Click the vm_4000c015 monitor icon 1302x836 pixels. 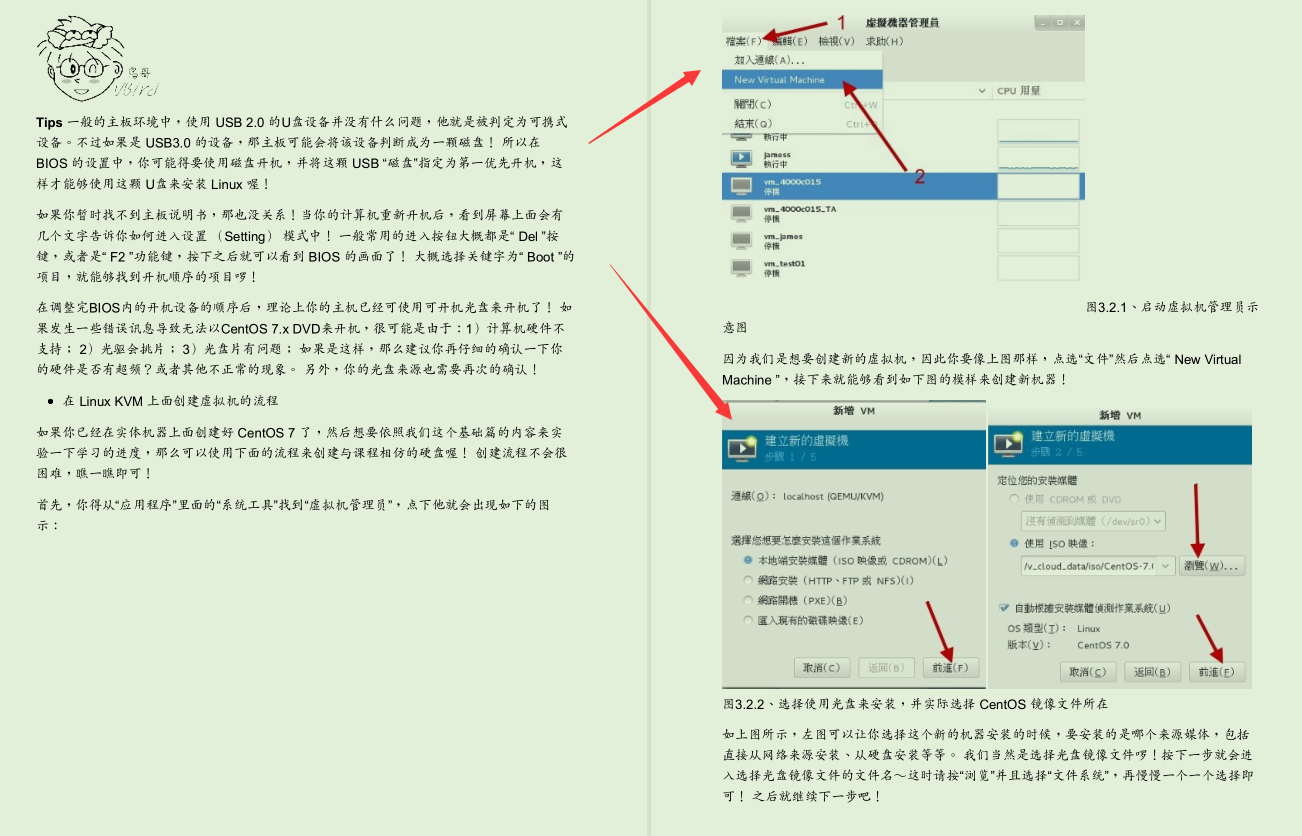tap(741, 186)
